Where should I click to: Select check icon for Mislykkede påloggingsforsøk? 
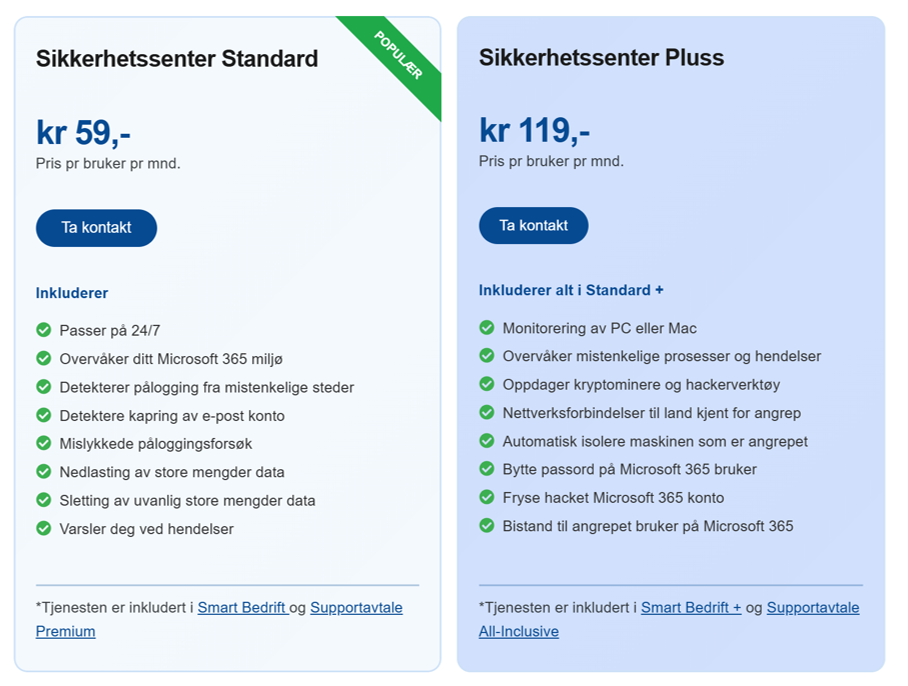[44, 443]
